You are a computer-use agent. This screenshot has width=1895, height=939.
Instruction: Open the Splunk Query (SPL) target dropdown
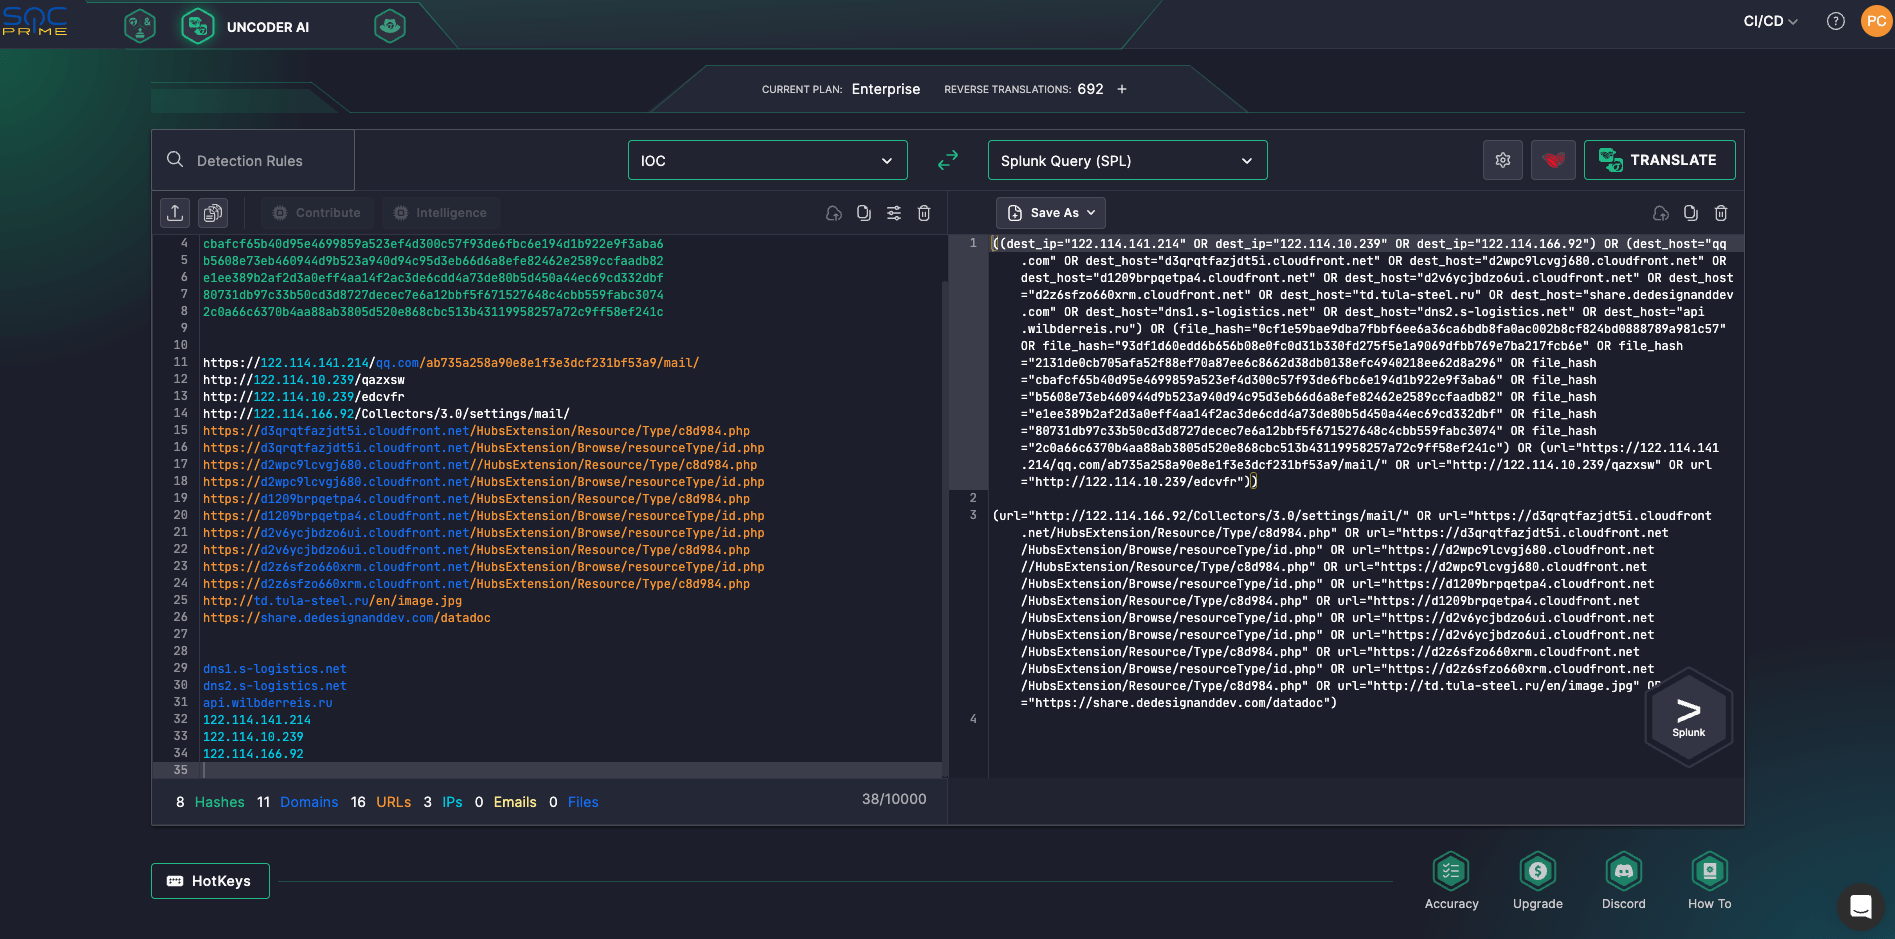point(1126,160)
